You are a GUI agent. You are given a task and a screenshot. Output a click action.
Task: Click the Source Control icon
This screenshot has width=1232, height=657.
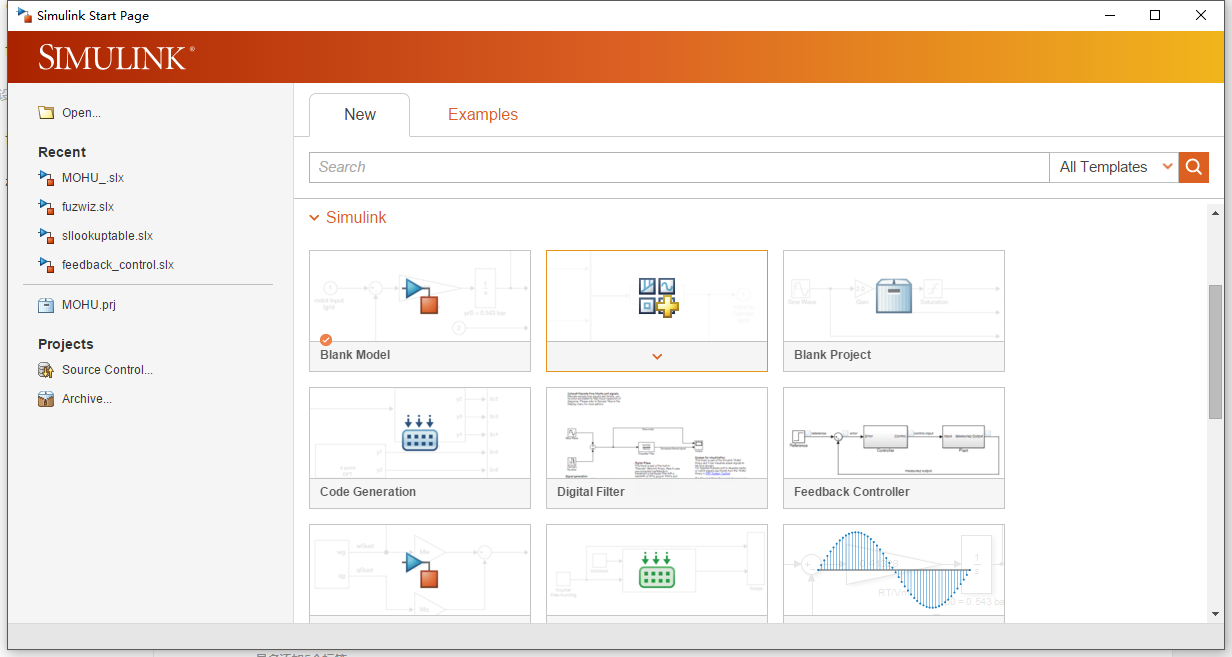46,370
